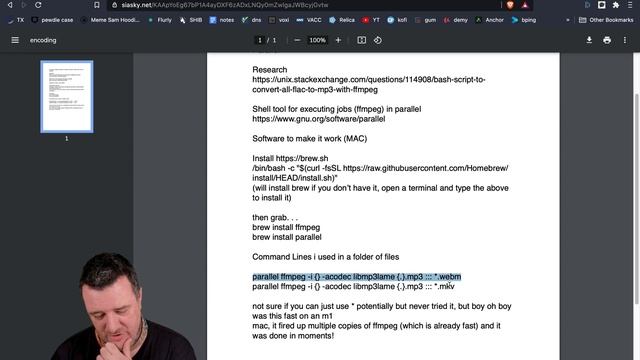Screen dimensions: 640x360
Task: Open YT bookmark
Action: coord(371,20)
